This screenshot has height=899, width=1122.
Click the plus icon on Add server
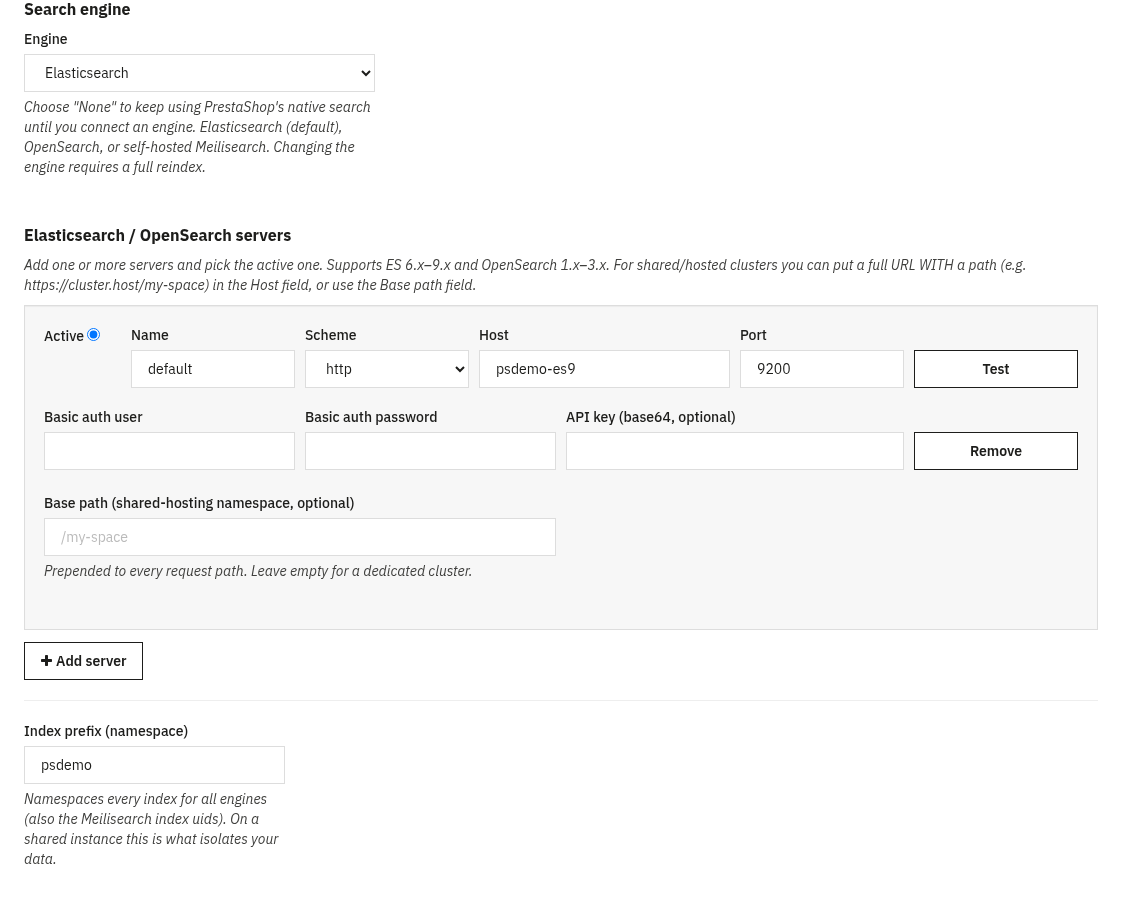click(x=47, y=661)
